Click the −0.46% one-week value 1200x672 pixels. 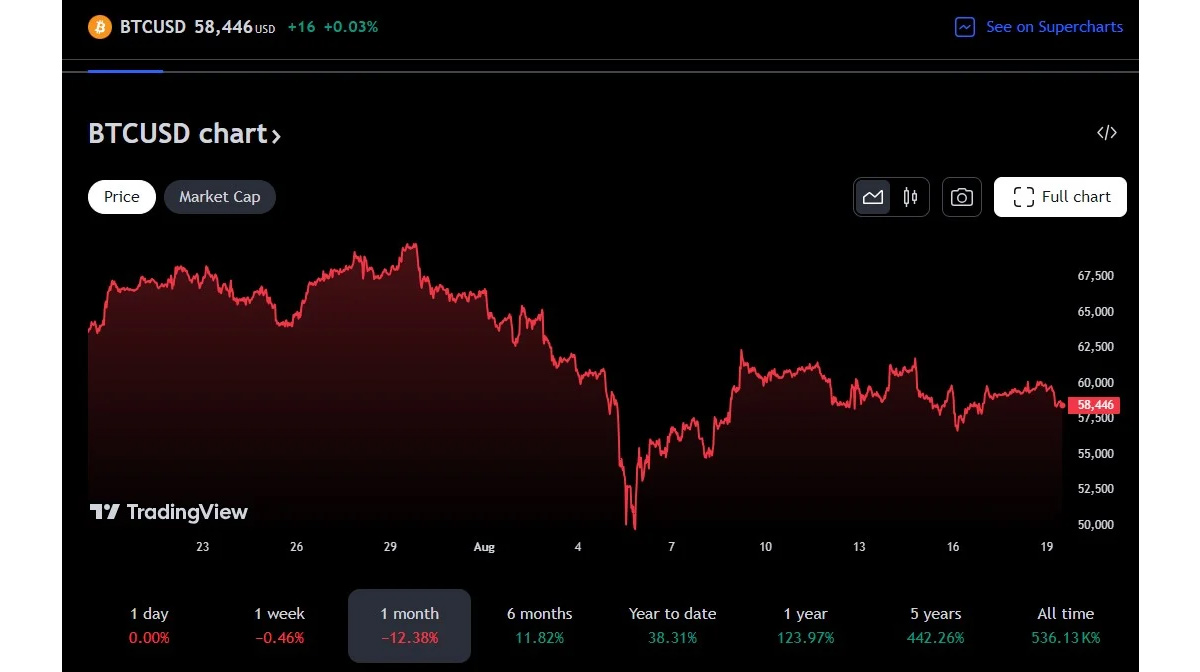pos(279,637)
